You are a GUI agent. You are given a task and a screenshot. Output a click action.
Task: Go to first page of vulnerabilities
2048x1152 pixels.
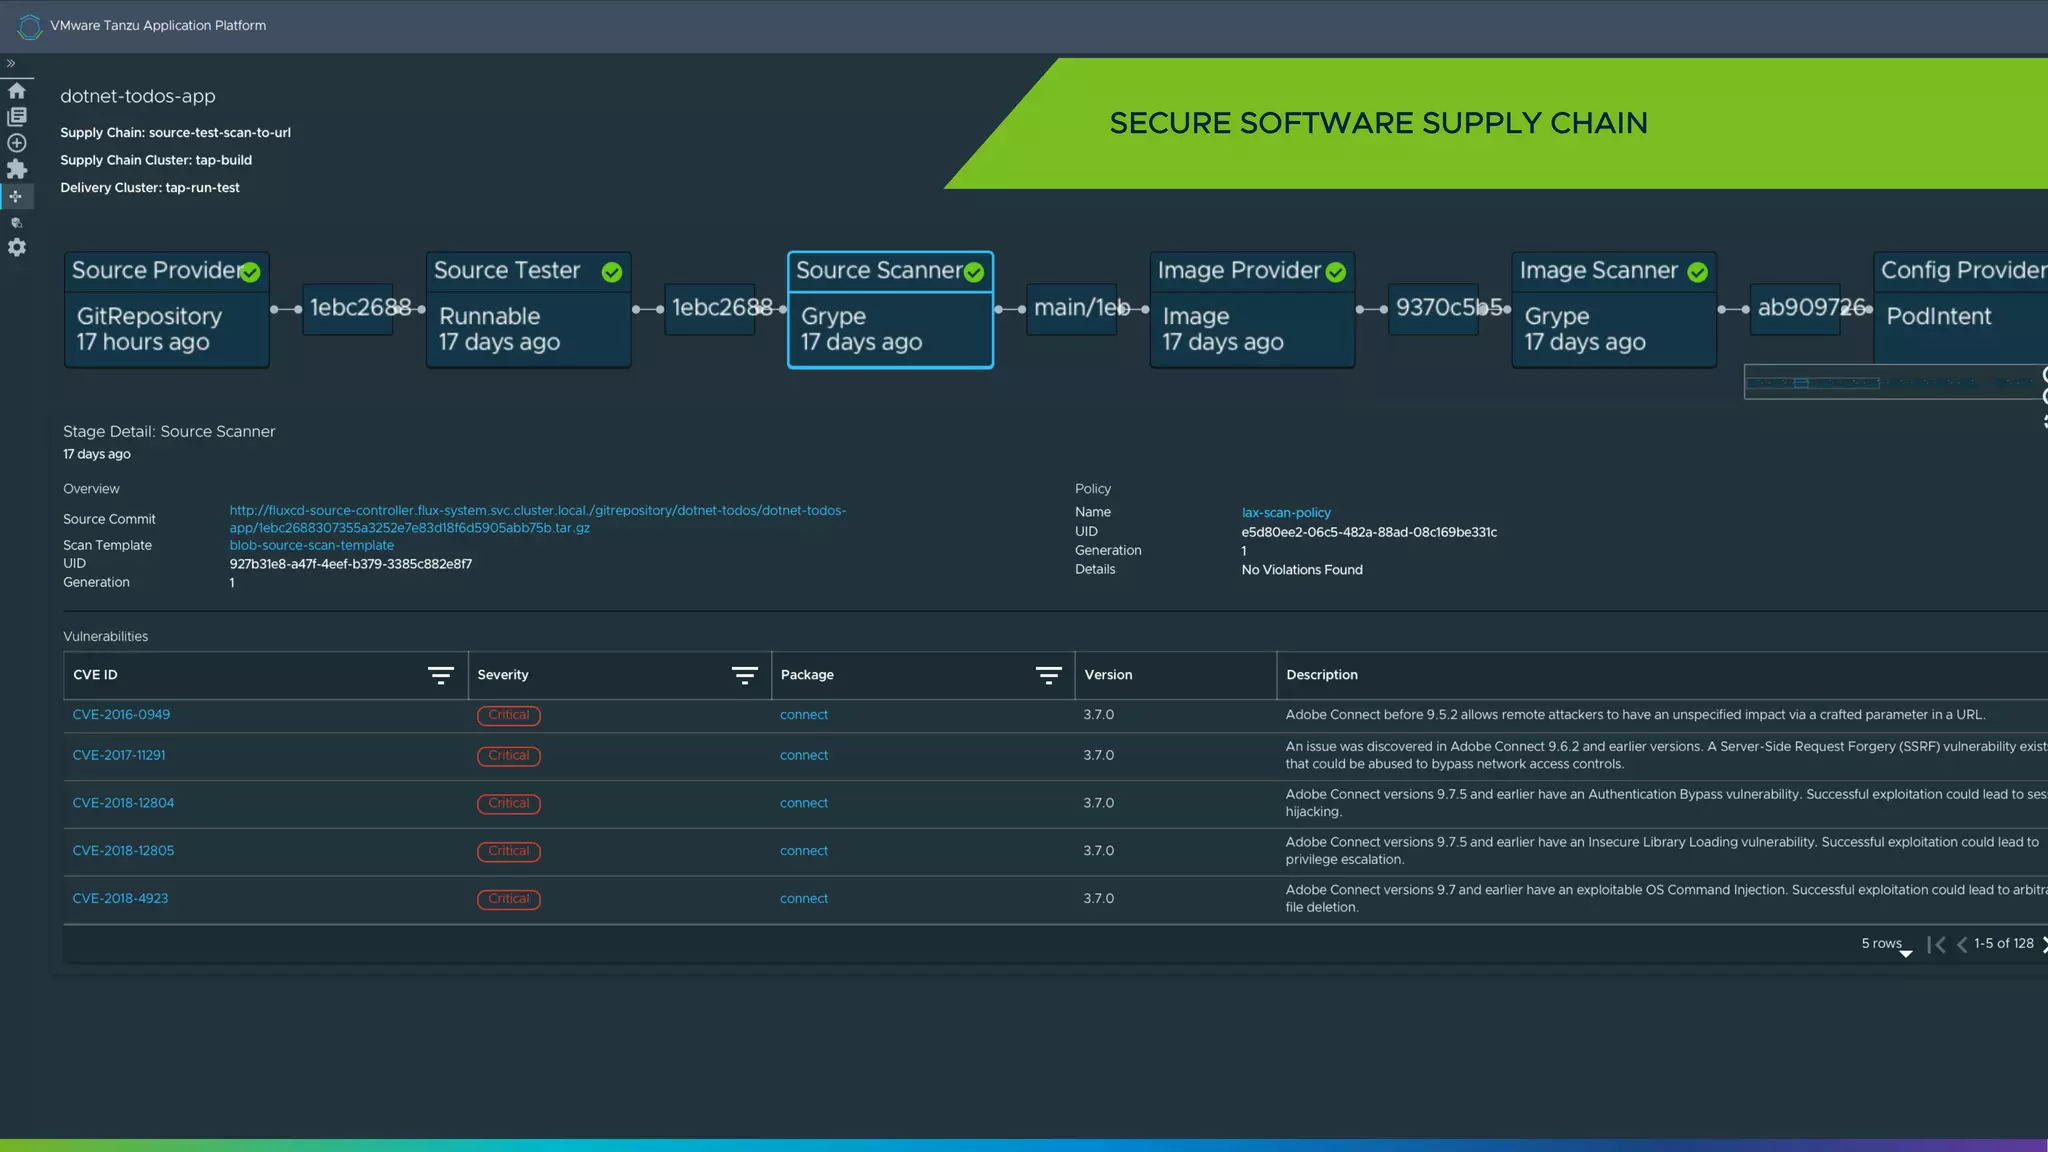(x=1936, y=945)
